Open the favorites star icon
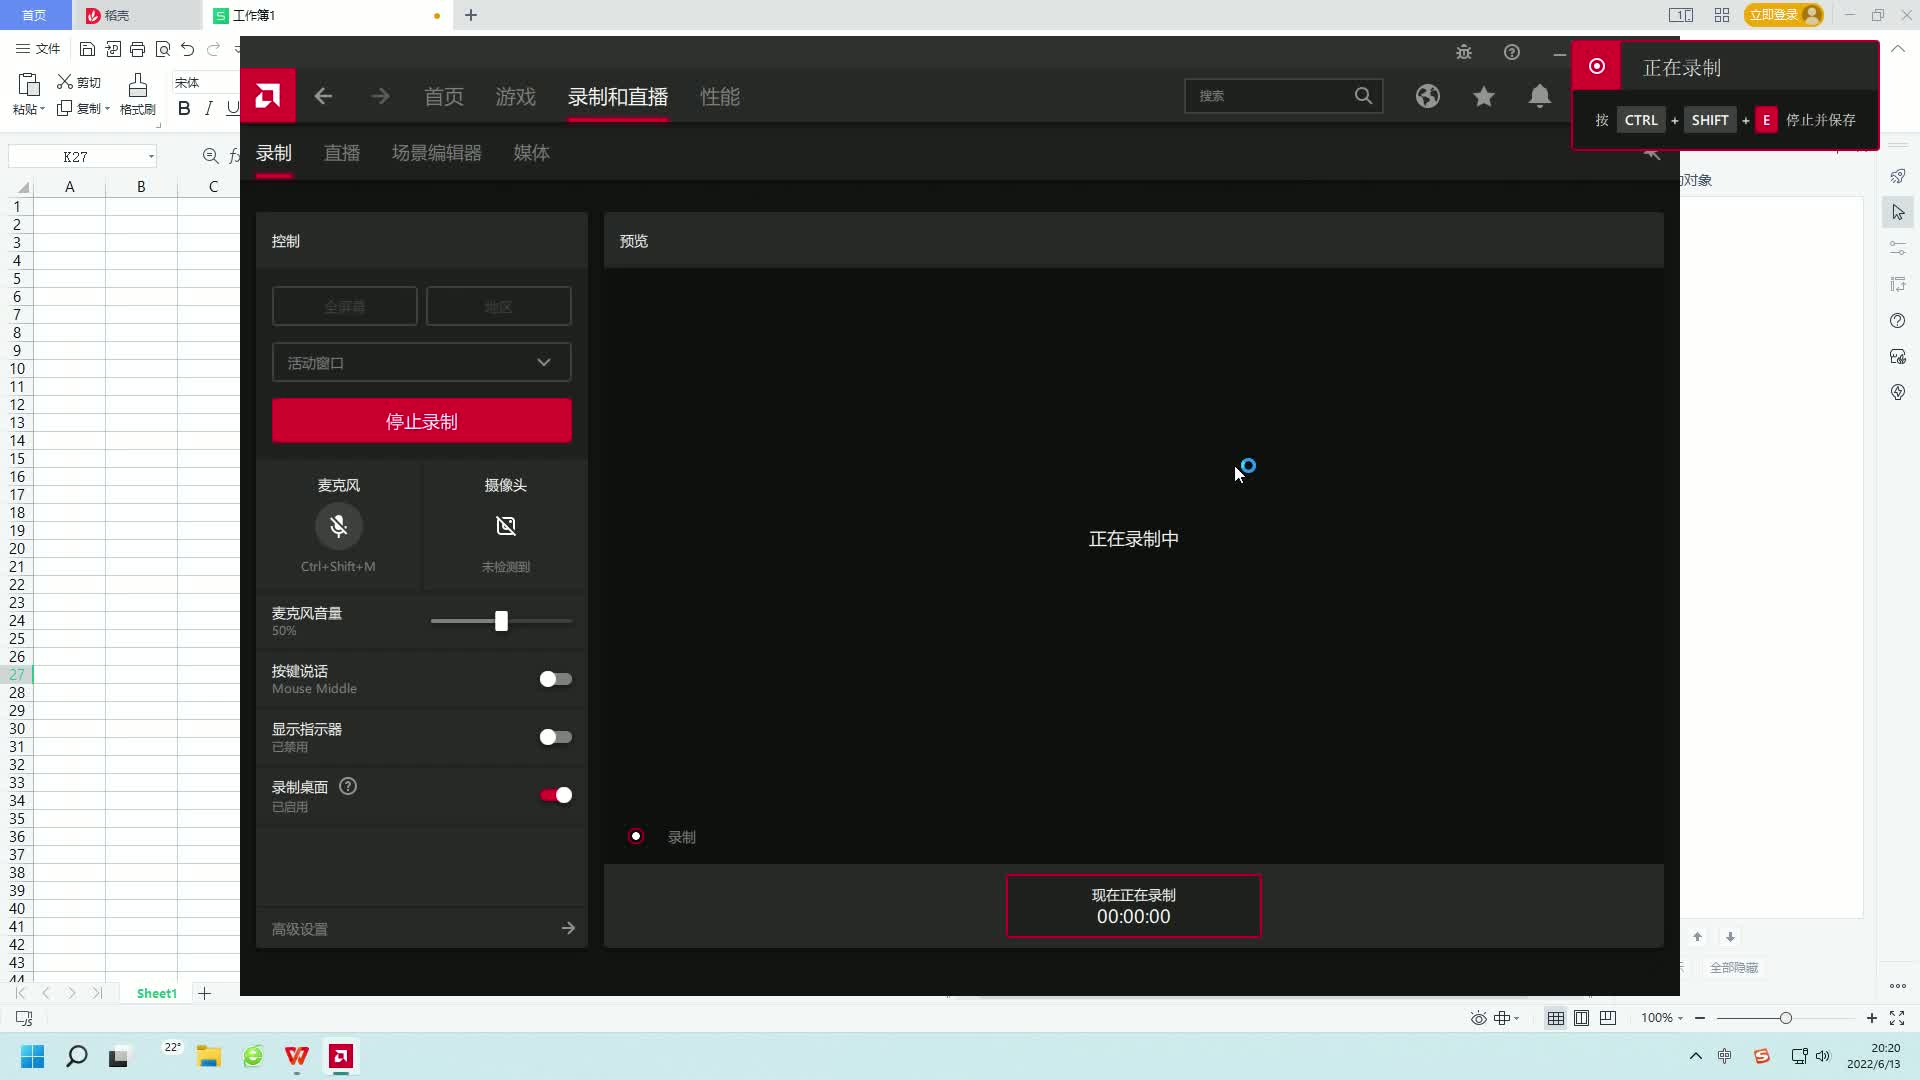Screen dimensions: 1920x1080 pyautogui.click(x=1484, y=96)
